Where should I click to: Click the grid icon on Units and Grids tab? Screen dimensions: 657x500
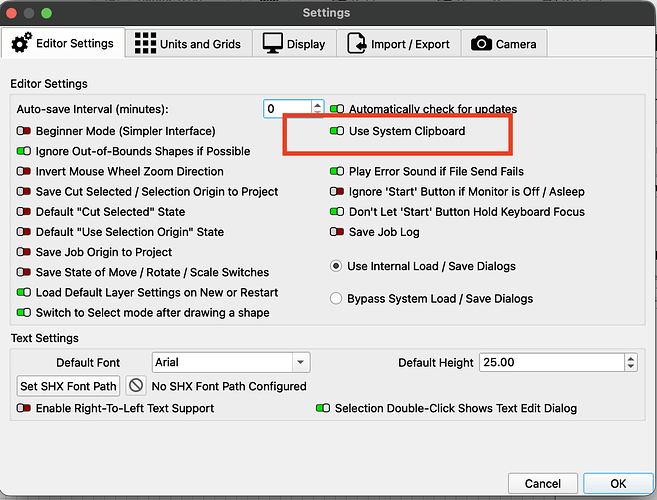[x=145, y=43]
